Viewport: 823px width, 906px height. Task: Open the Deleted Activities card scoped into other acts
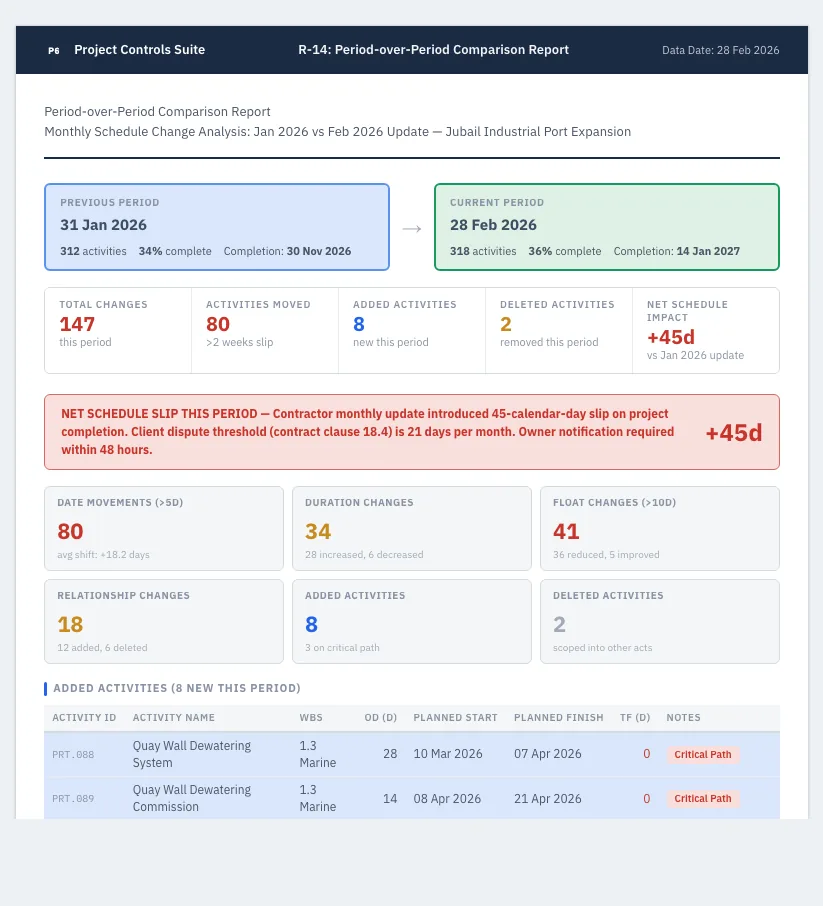[660, 622]
